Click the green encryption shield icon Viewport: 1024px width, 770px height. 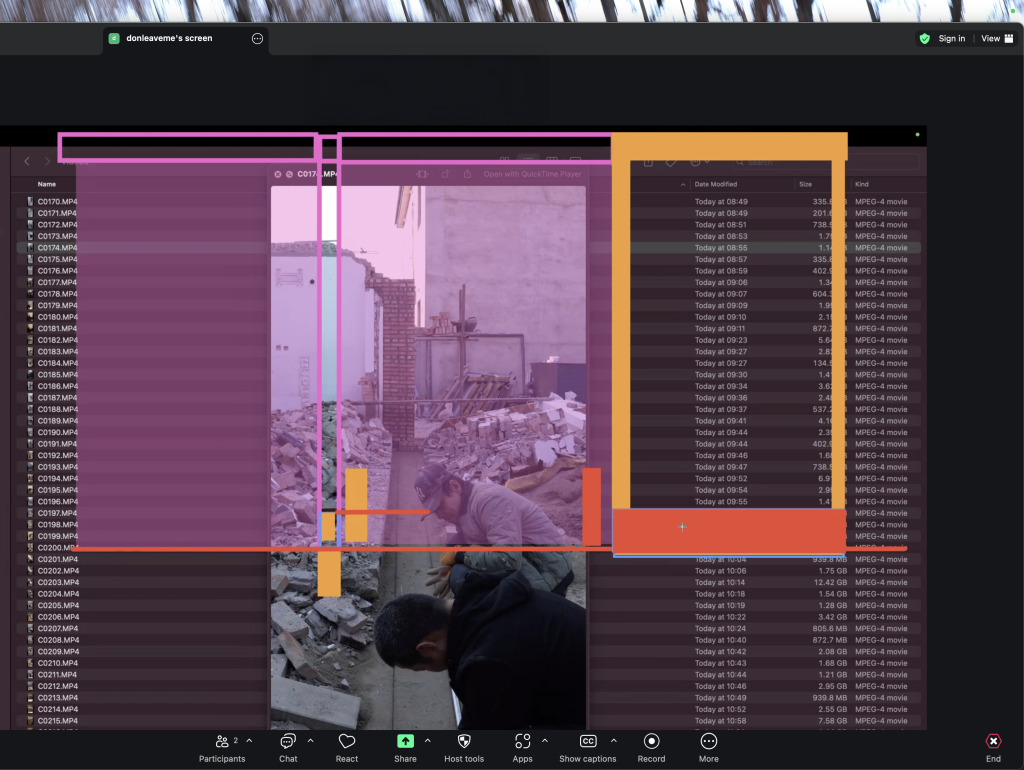[925, 39]
